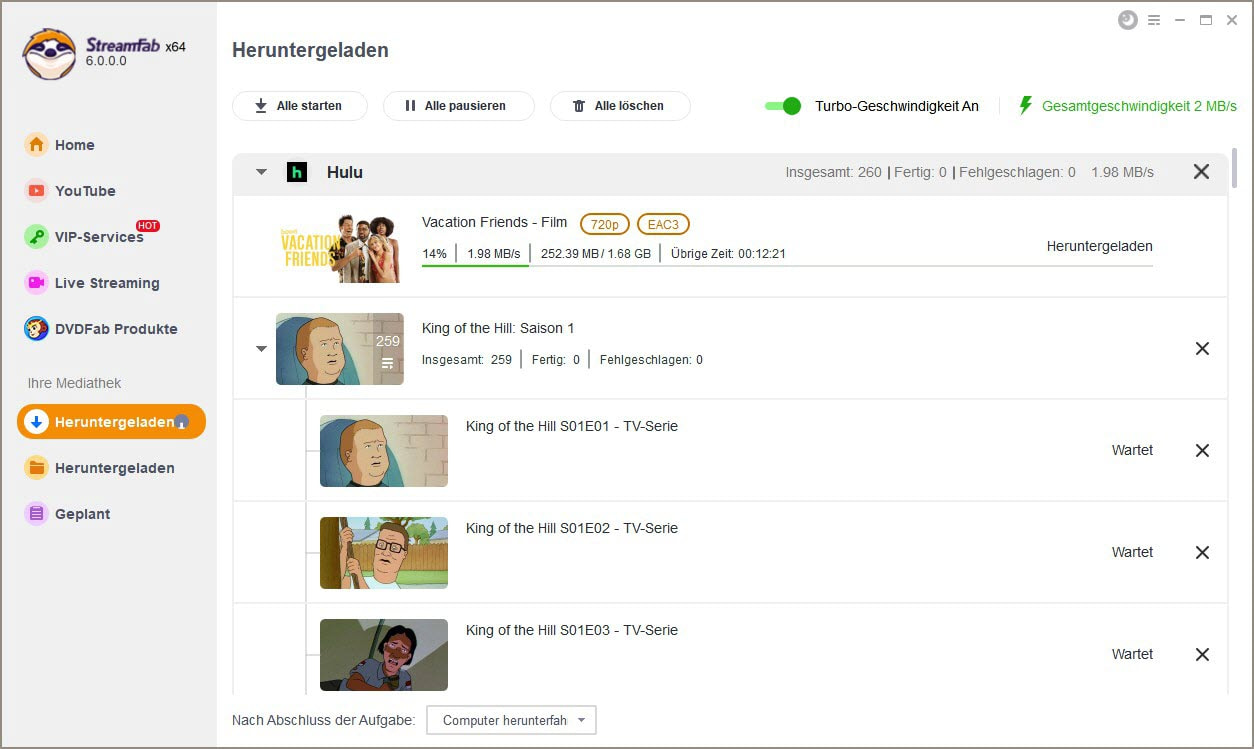The width and height of the screenshot is (1254, 749).
Task: Click the King of the Hill S01E01 thumbnail
Action: 384,451
